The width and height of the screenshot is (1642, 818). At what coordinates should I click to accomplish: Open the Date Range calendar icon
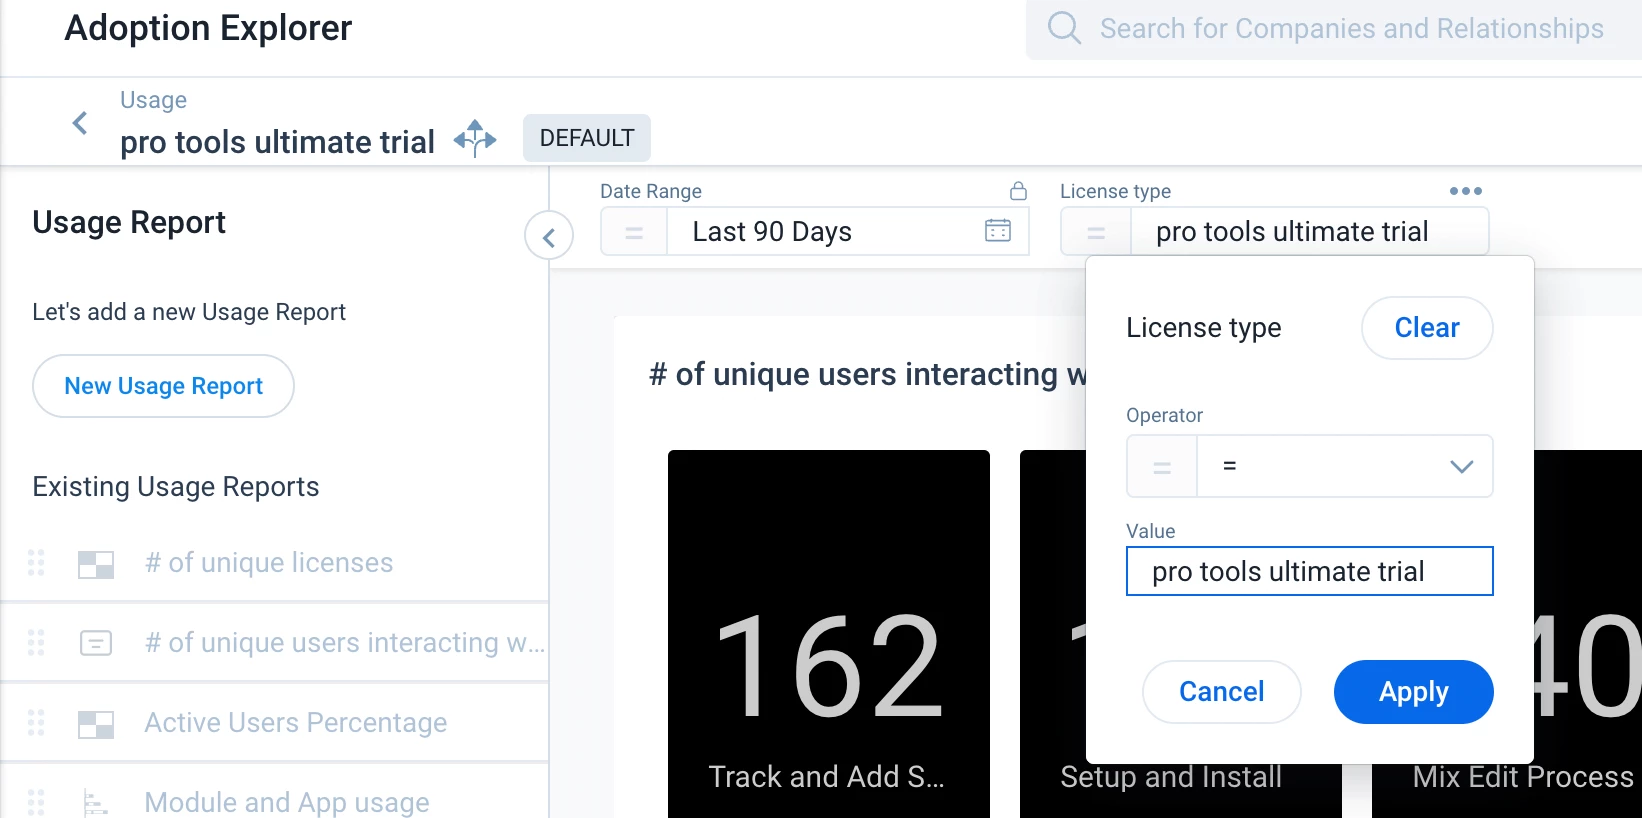998,230
